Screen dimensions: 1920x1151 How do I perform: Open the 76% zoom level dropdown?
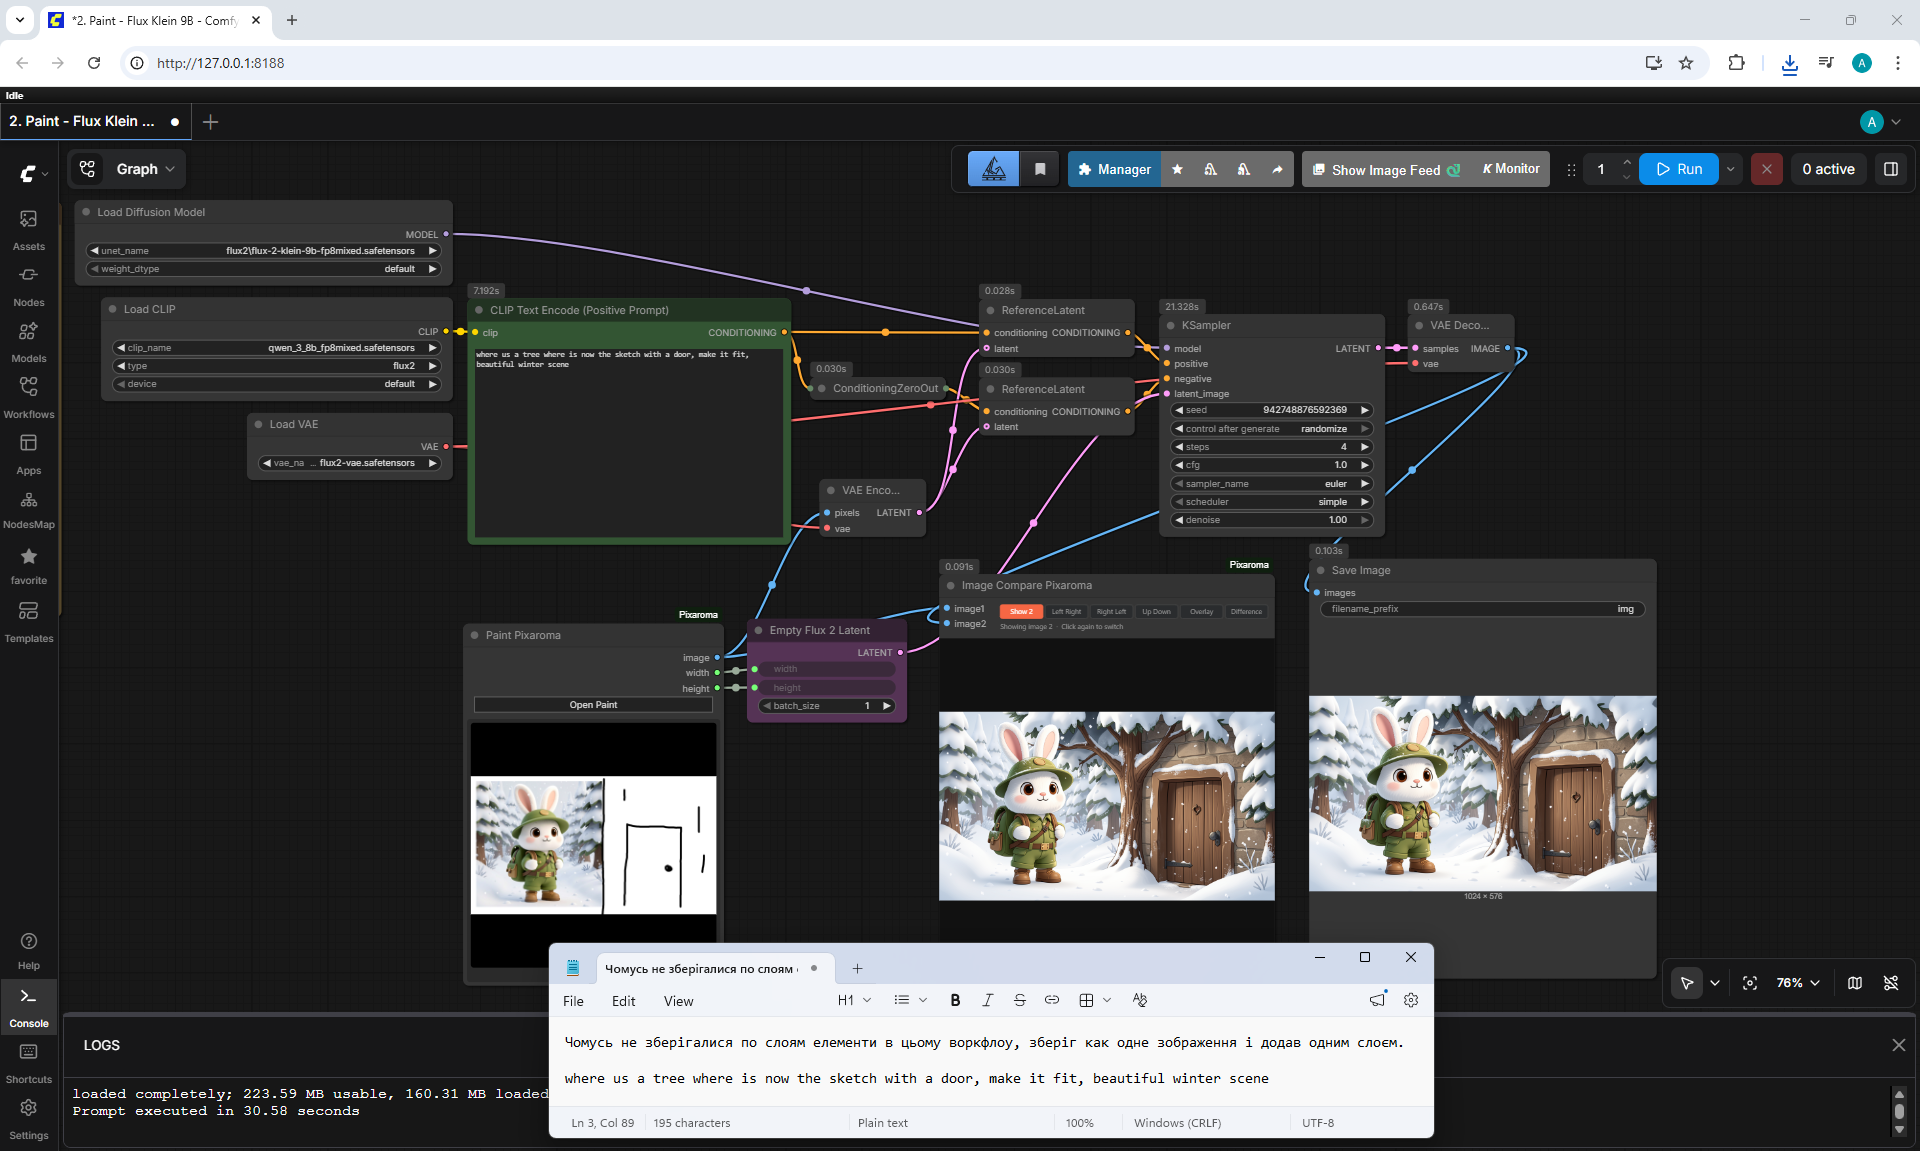1798,983
